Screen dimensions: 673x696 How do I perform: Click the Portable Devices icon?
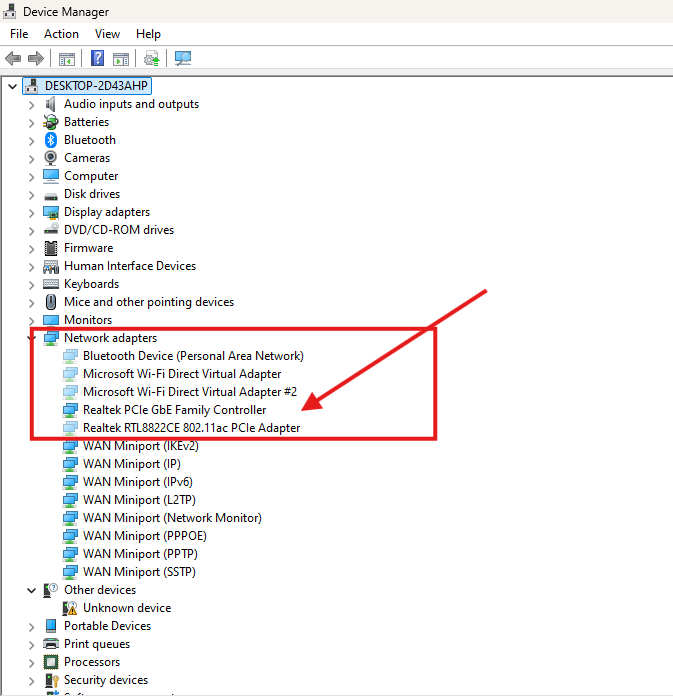(51, 626)
